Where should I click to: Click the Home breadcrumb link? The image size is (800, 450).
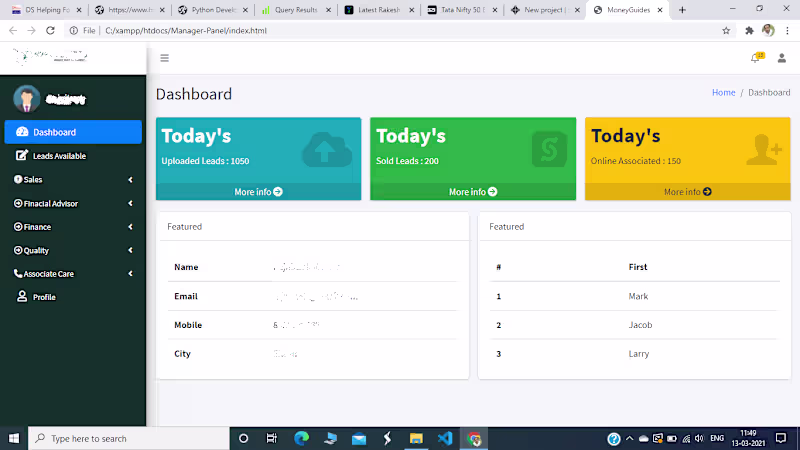pos(723,92)
